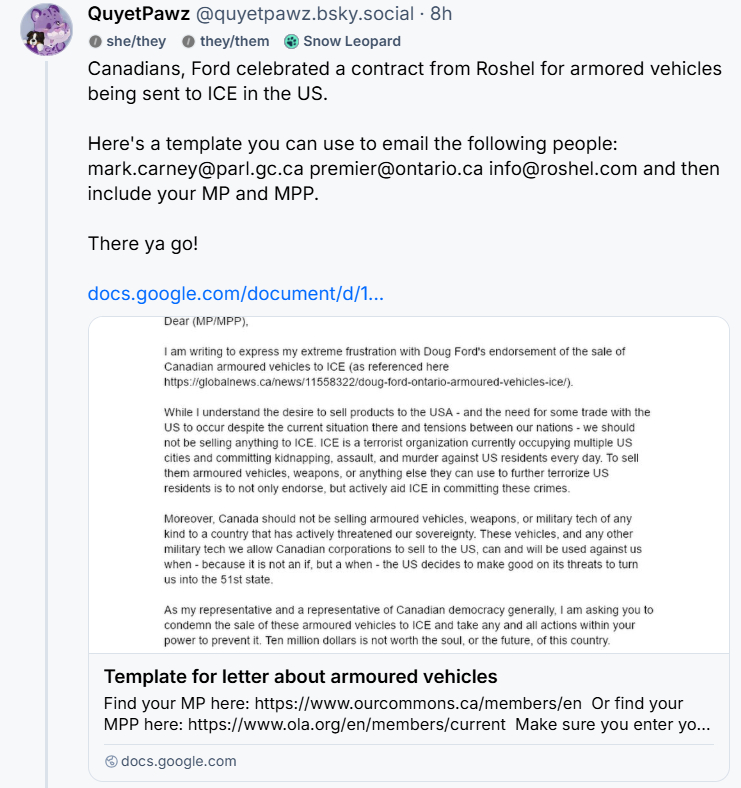Click the paw icon beside Snow Leopard
741x788 pixels.
(291, 42)
